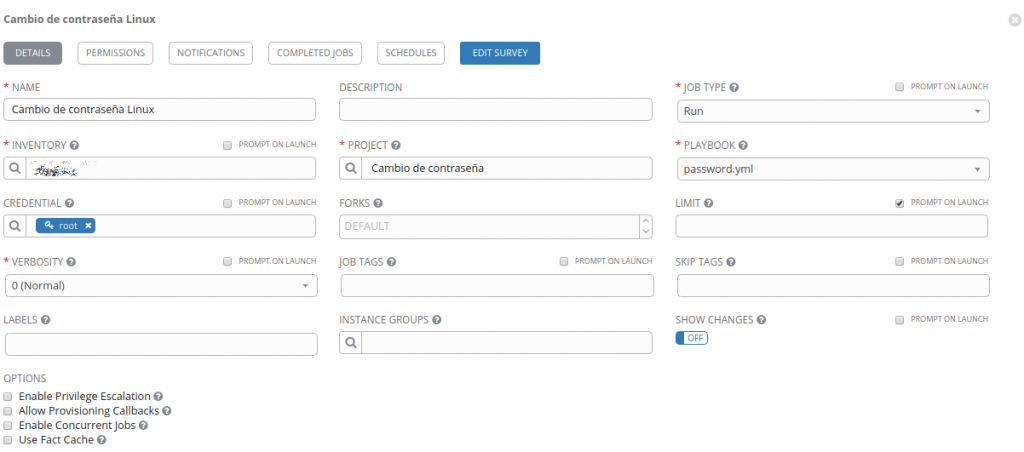
Task: Click into the Skip Tags field
Action: pos(833,285)
